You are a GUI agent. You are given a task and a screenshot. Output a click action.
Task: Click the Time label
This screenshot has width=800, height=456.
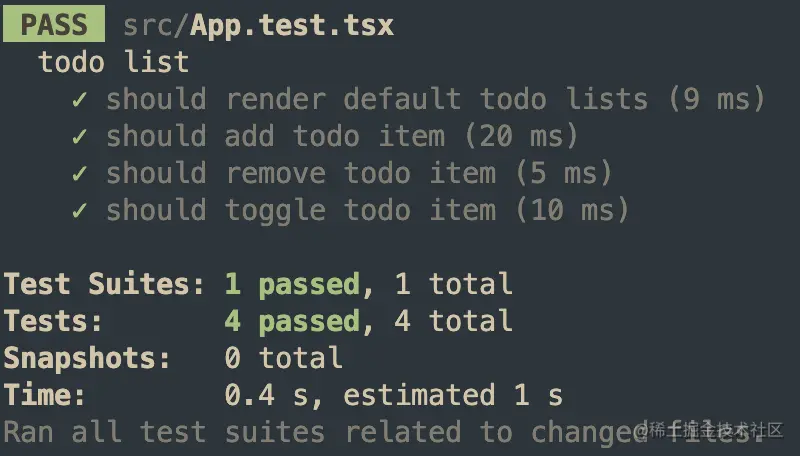(44, 395)
